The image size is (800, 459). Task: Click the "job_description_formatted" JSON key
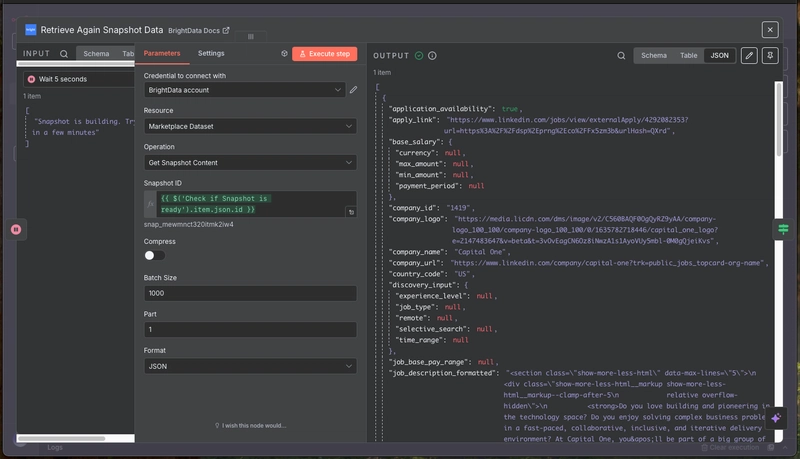click(443, 373)
